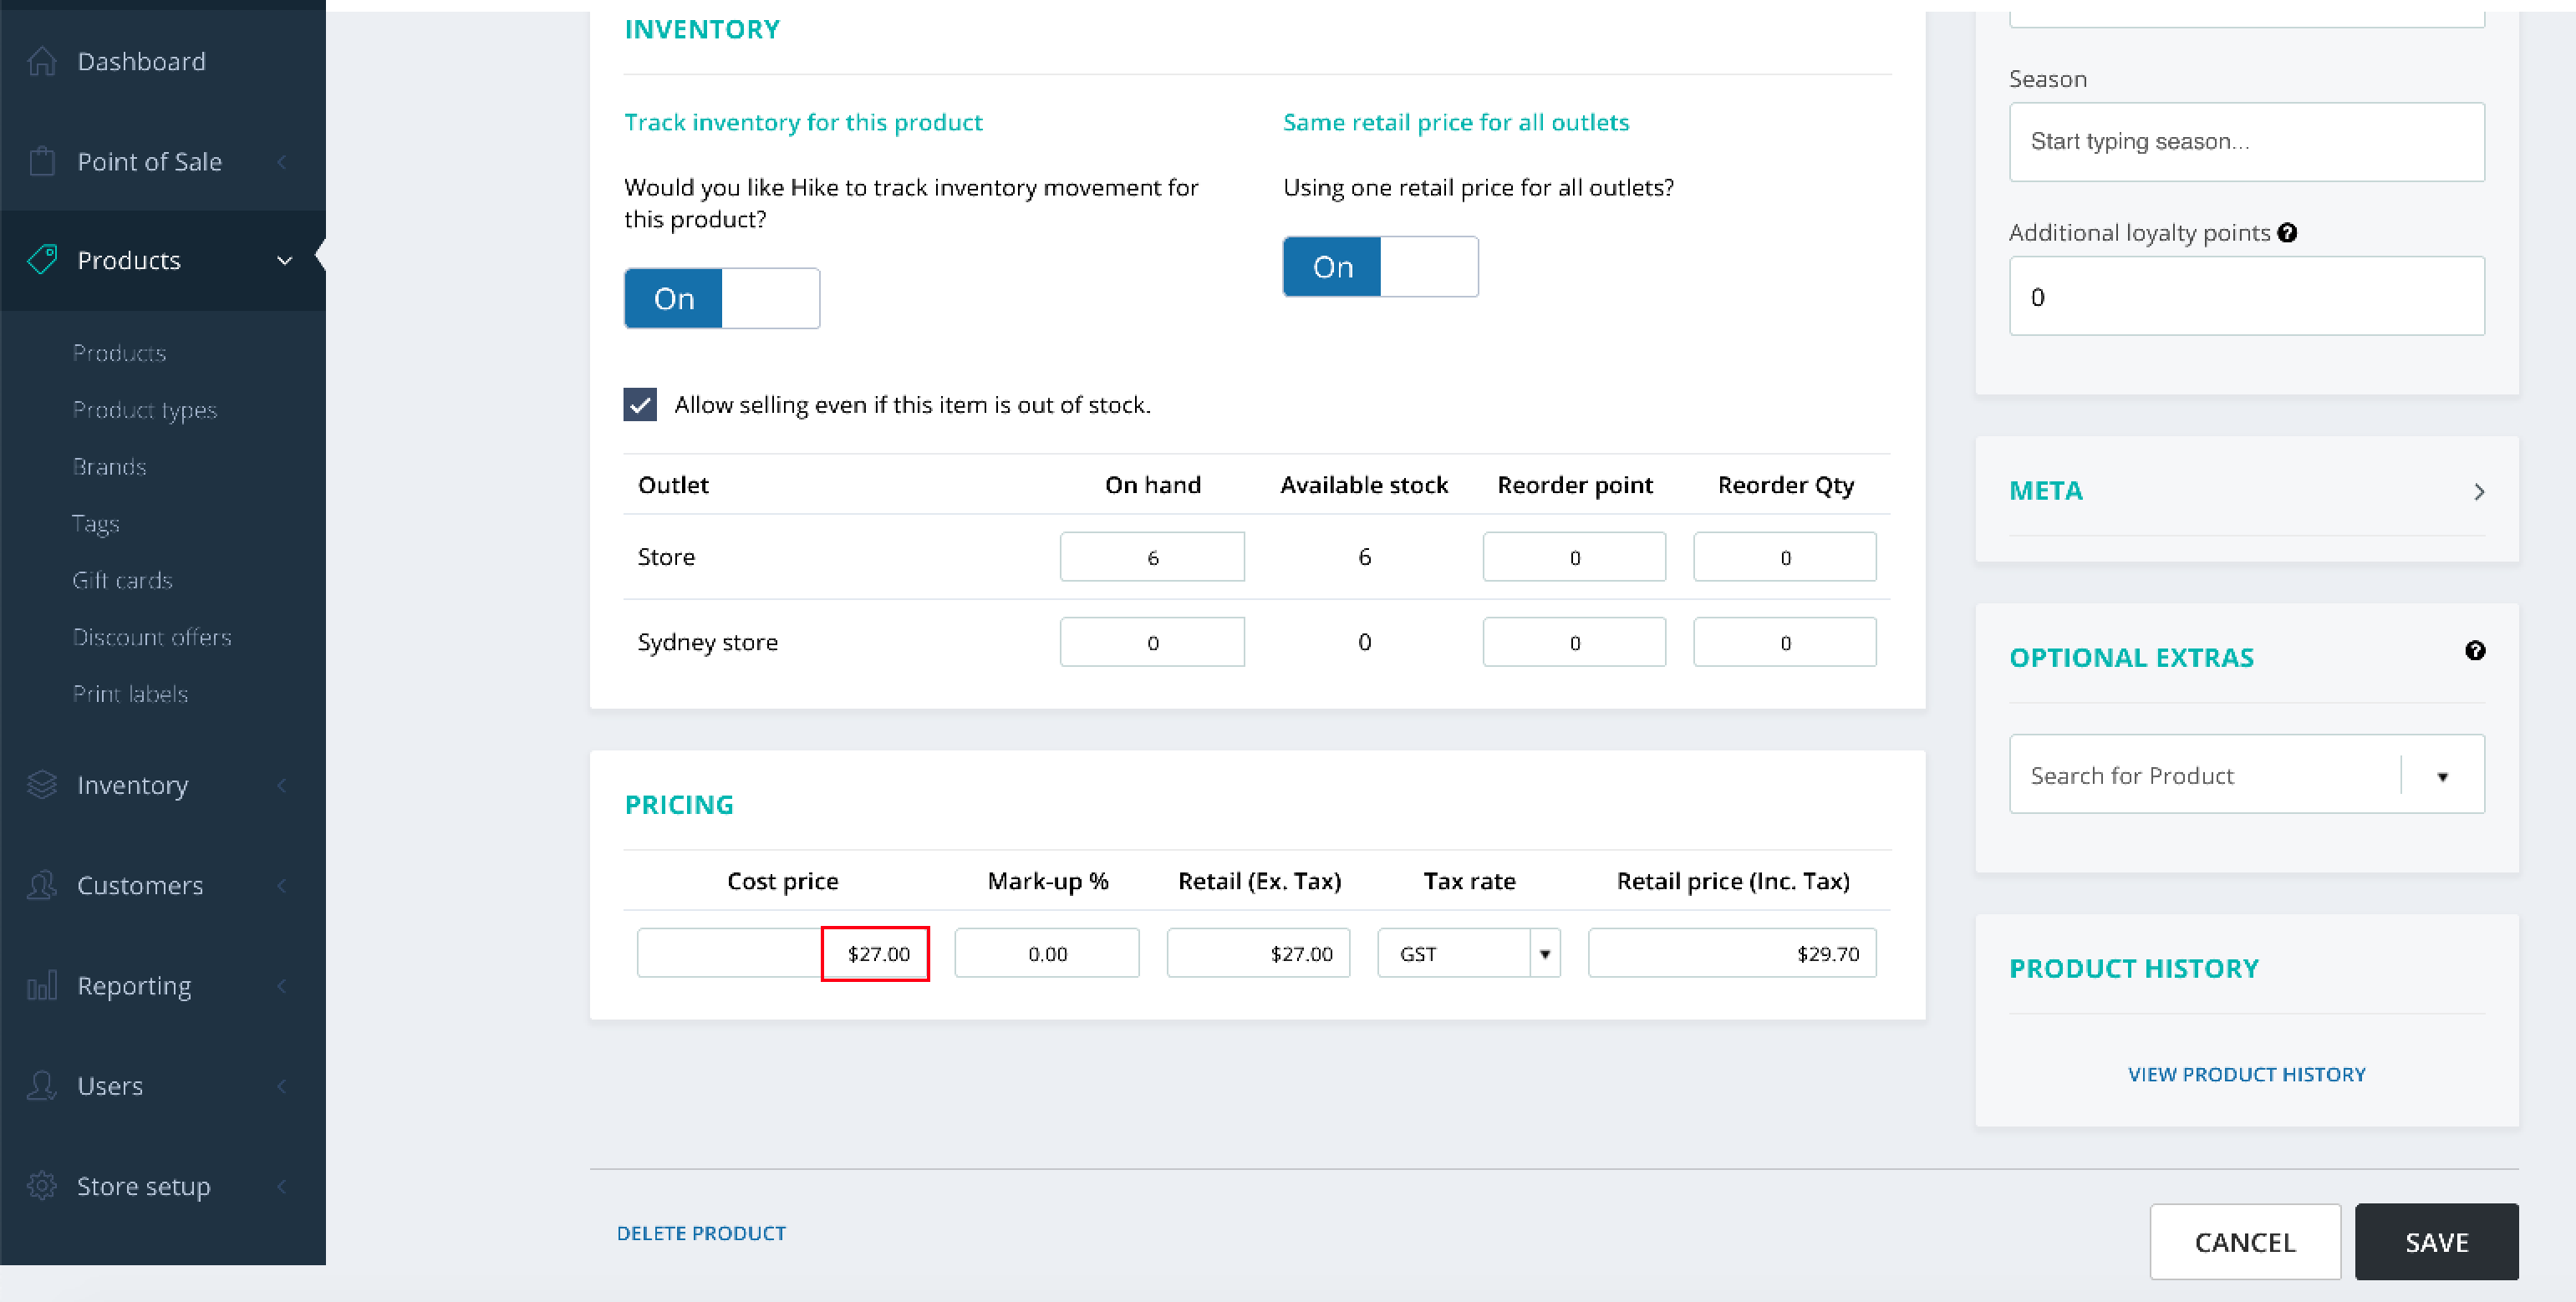2576x1302 pixels.
Task: Open Discount offers in sidebar submenu
Action: coord(151,637)
